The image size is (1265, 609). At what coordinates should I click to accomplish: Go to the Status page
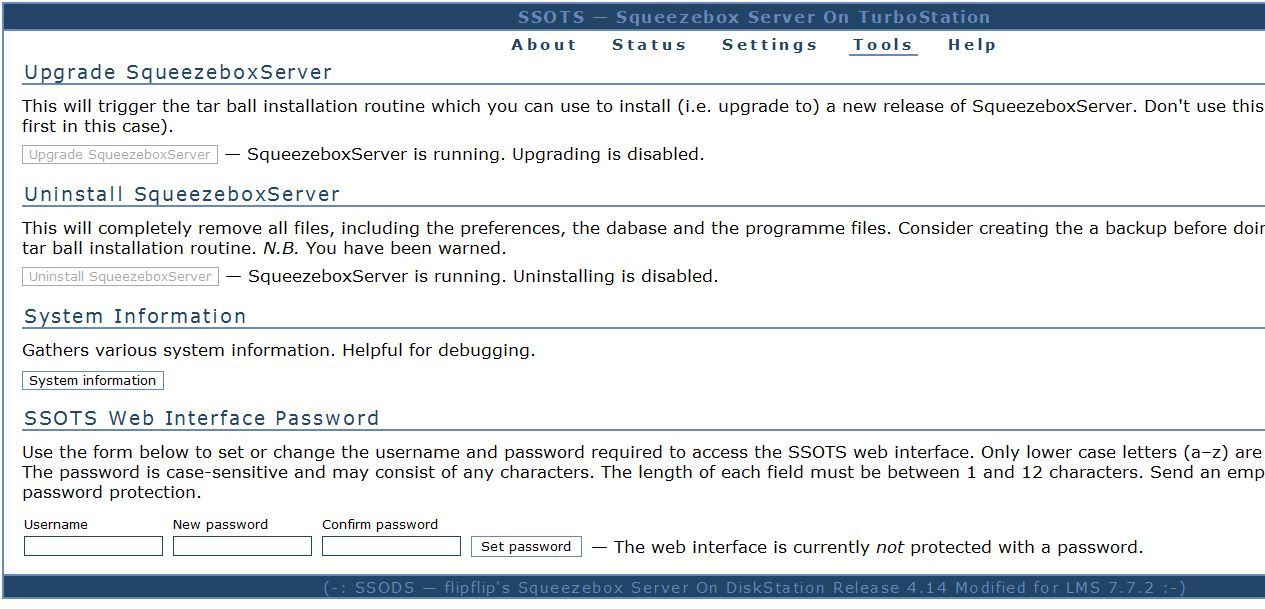[649, 45]
